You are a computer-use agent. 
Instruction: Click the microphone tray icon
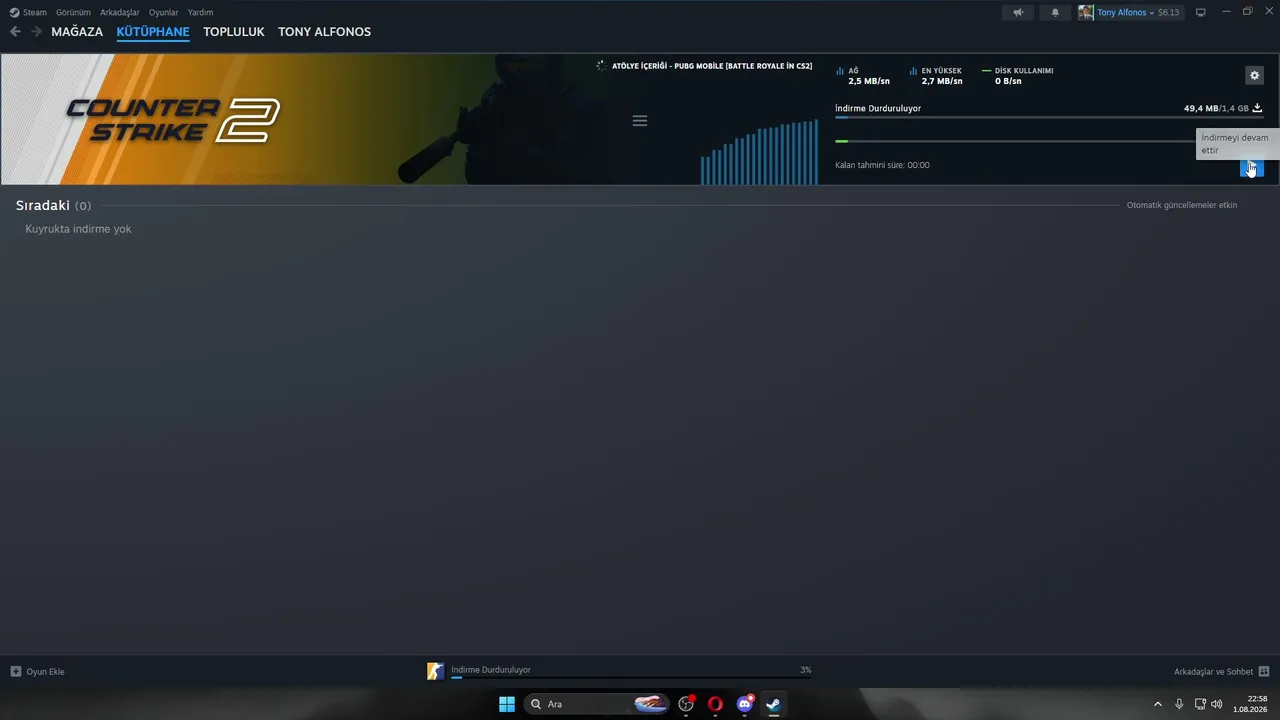(1179, 704)
